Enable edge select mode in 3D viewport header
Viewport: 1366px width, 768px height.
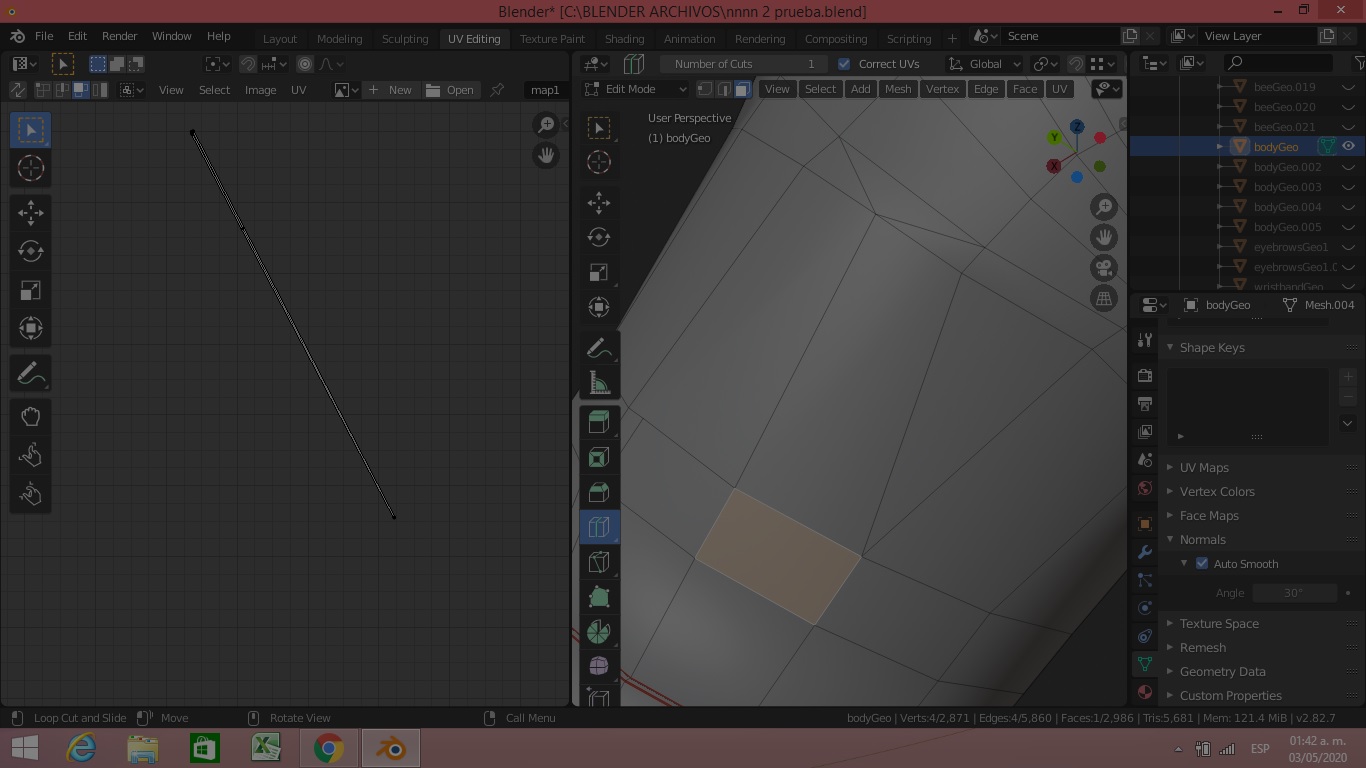(x=723, y=89)
